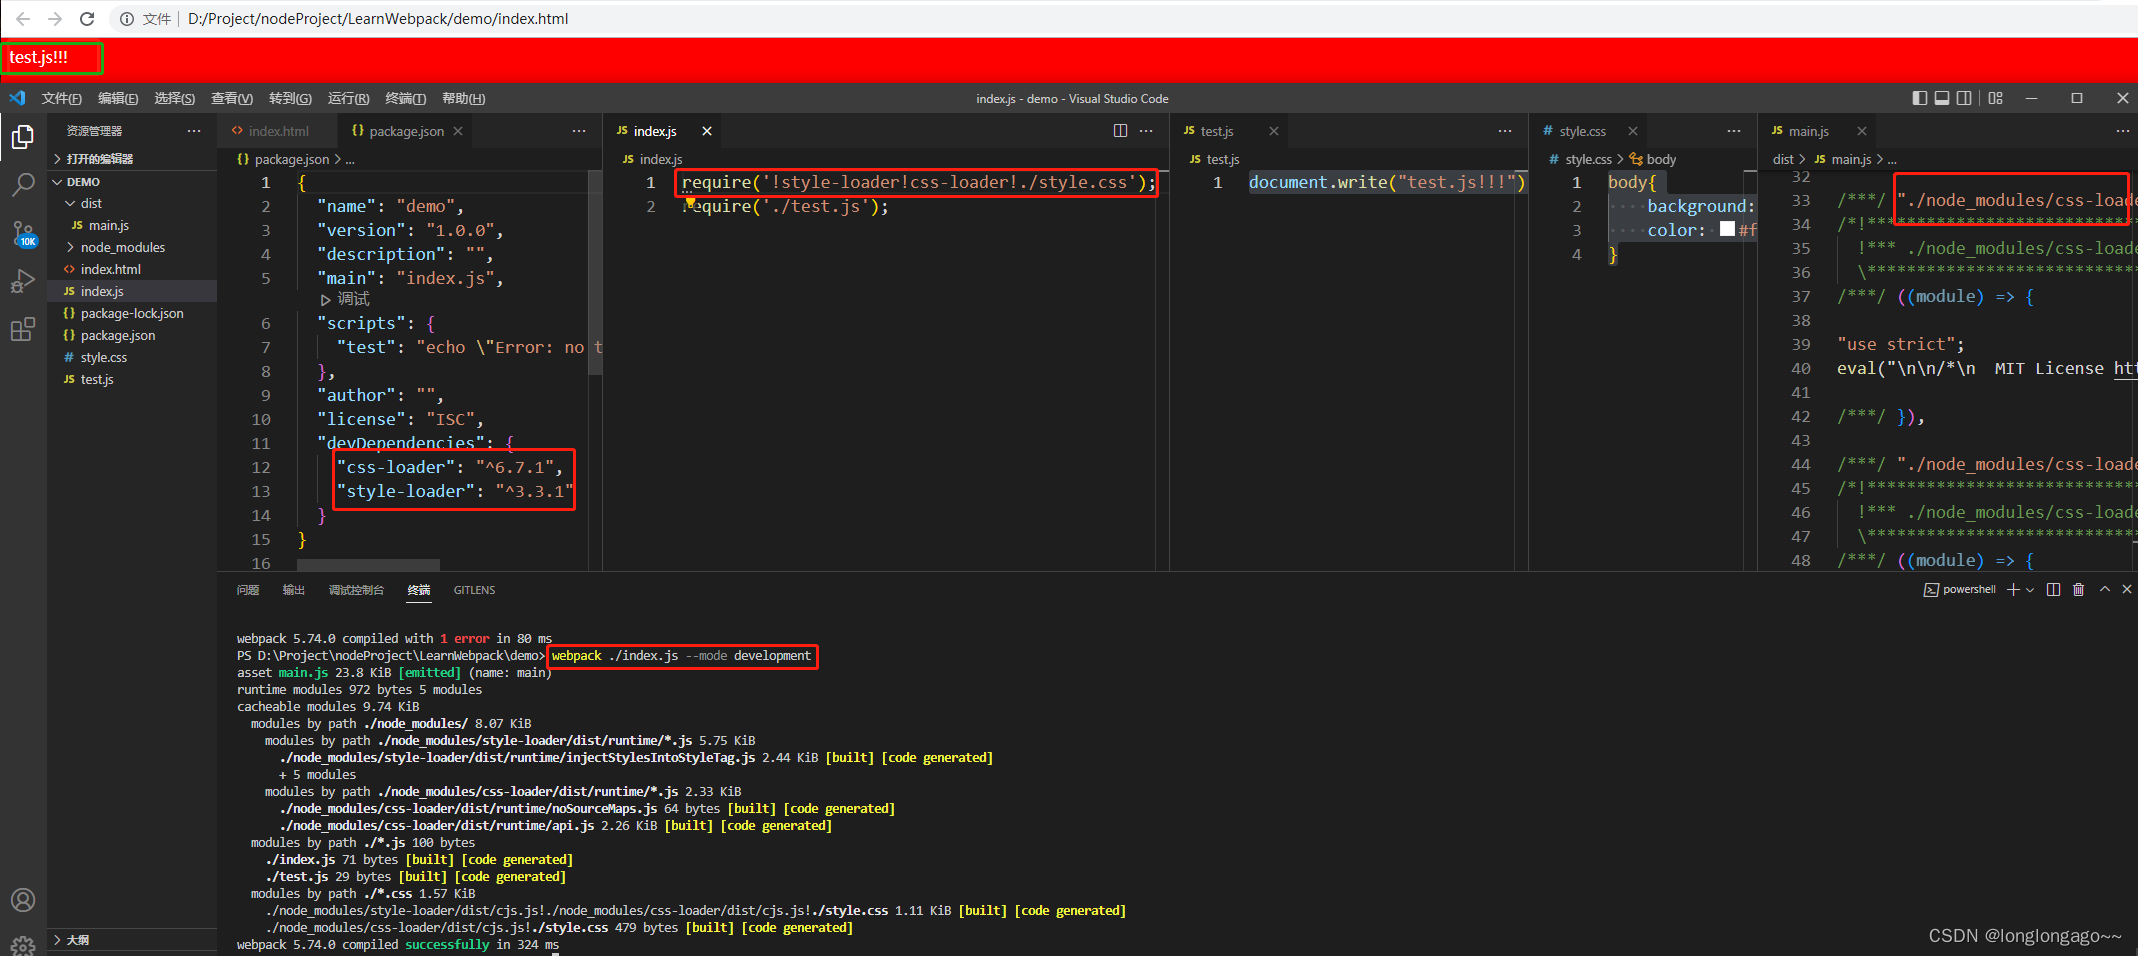The image size is (2138, 956).
Task: Open more actions for index.js editor group
Action: point(1146,131)
